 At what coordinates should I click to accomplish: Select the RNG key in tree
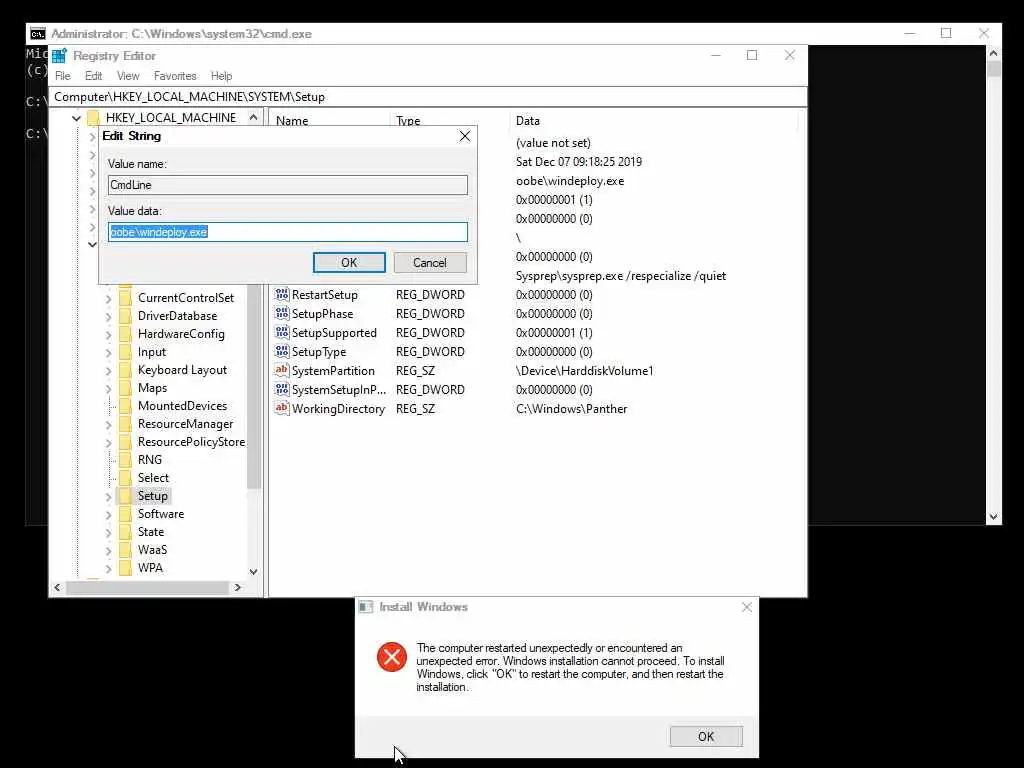150,460
